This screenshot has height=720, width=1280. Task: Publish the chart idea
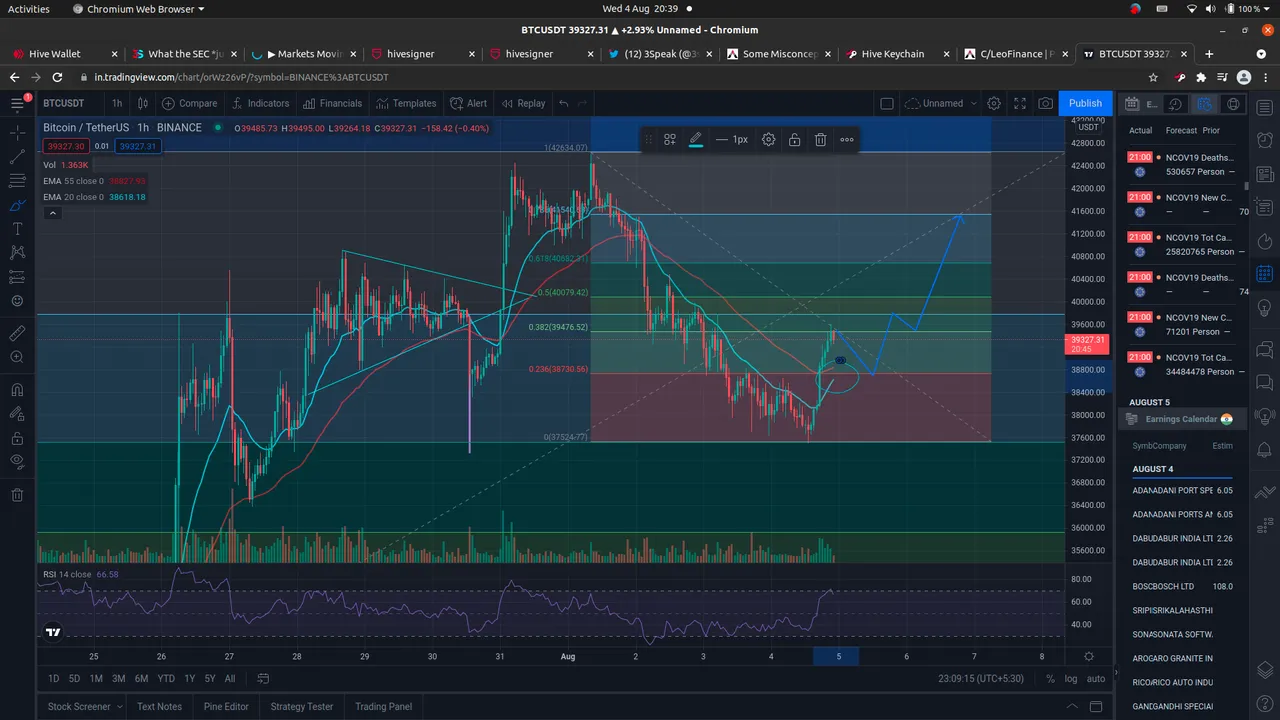point(1085,103)
